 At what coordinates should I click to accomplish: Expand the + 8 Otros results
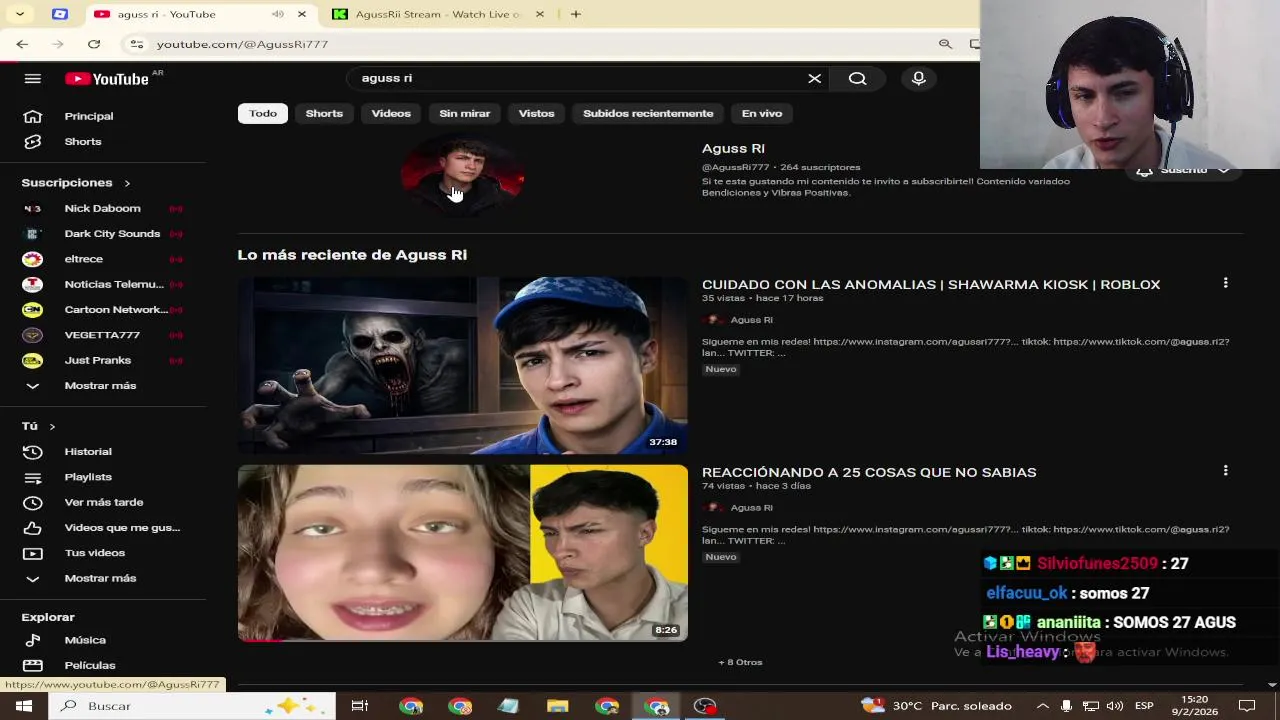click(740, 662)
